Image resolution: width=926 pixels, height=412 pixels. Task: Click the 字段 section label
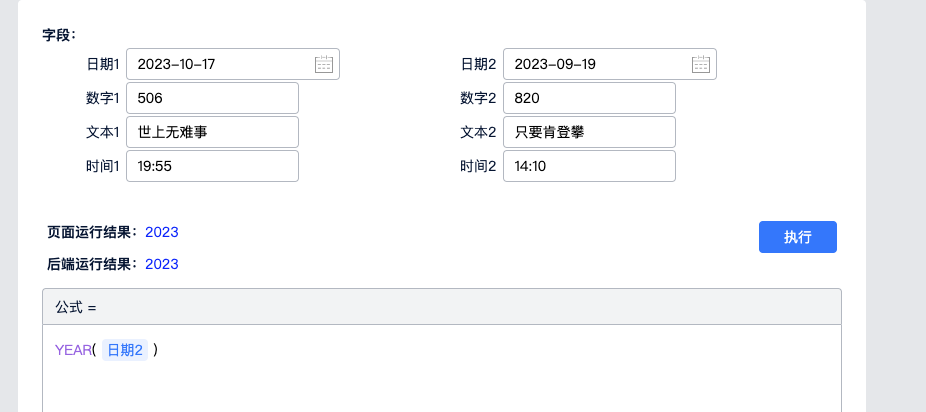pos(59,35)
